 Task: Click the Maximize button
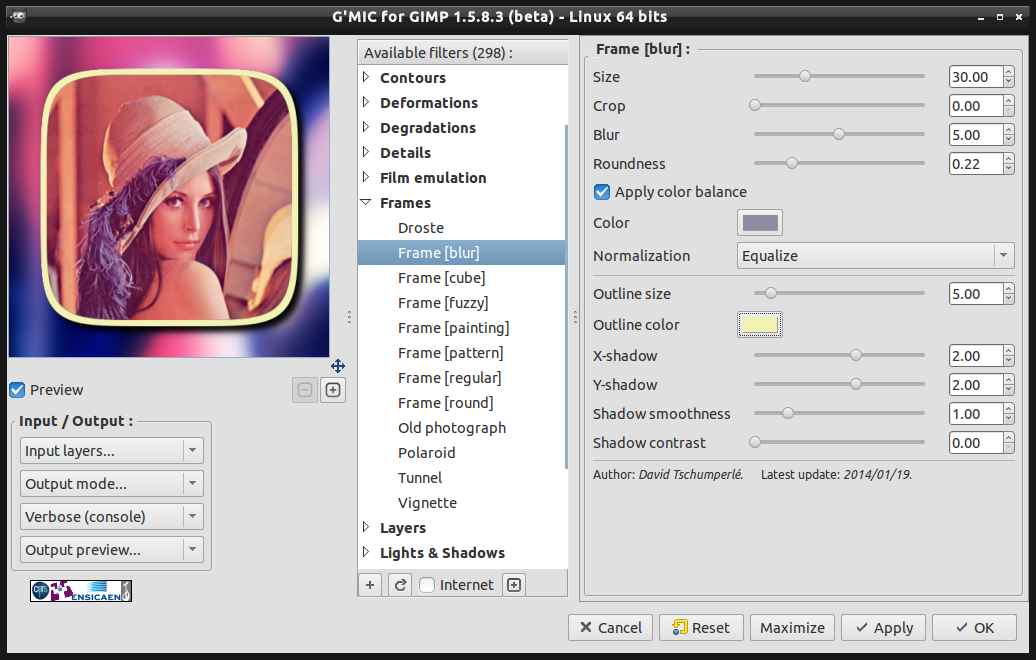pyautogui.click(x=792, y=628)
